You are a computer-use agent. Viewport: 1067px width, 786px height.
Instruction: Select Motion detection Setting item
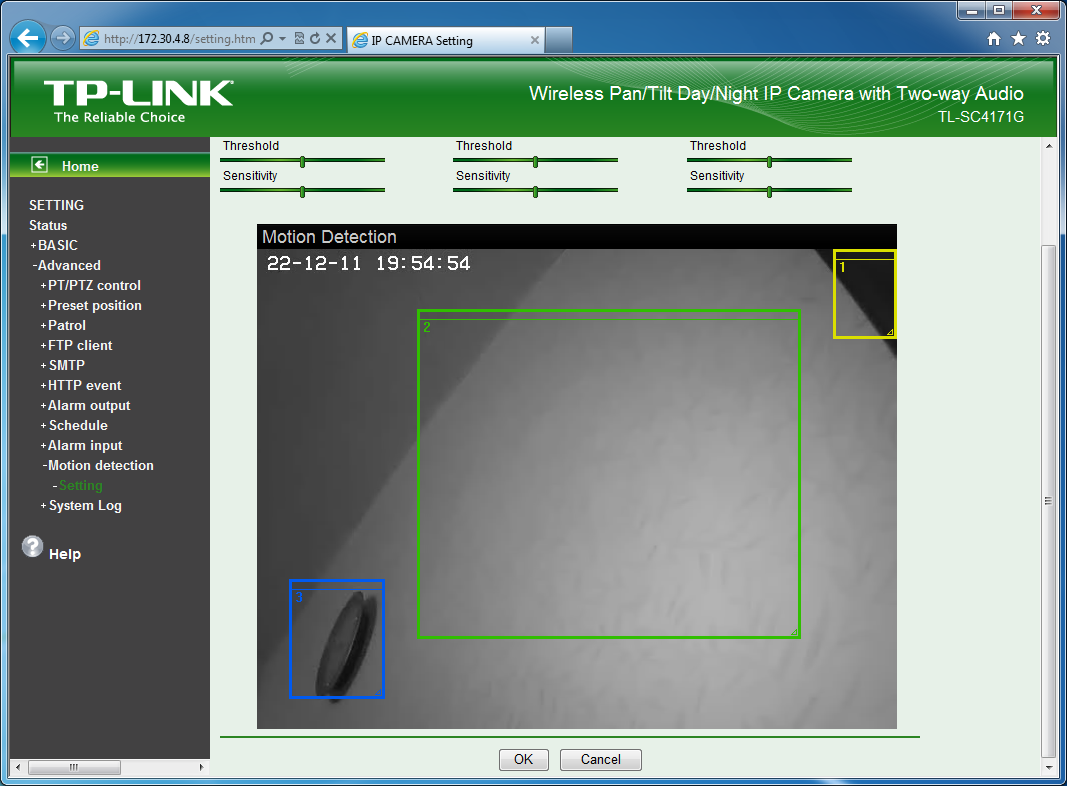click(x=80, y=485)
